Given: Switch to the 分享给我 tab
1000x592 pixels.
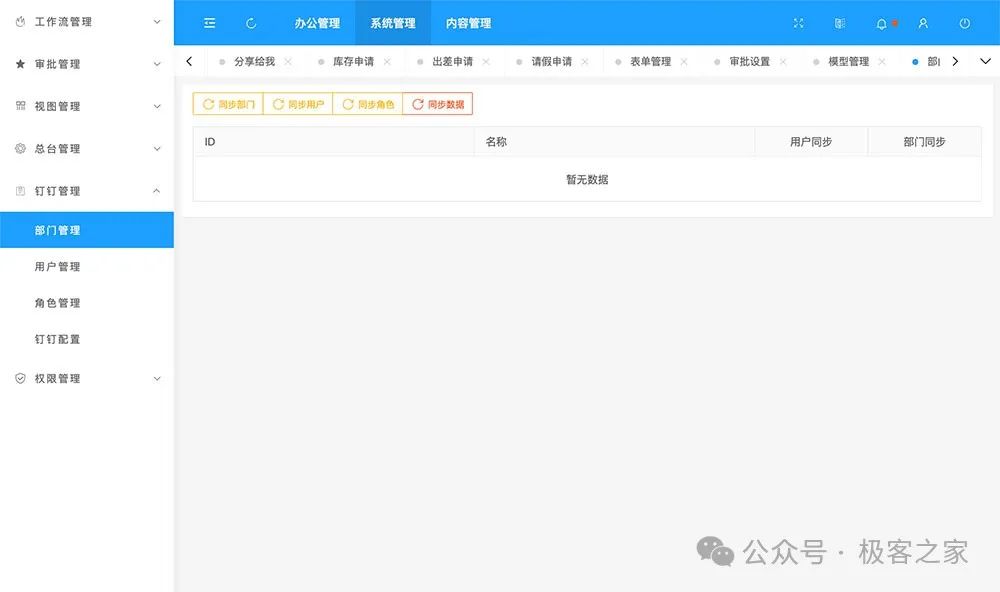Looking at the screenshot, I should click(254, 61).
